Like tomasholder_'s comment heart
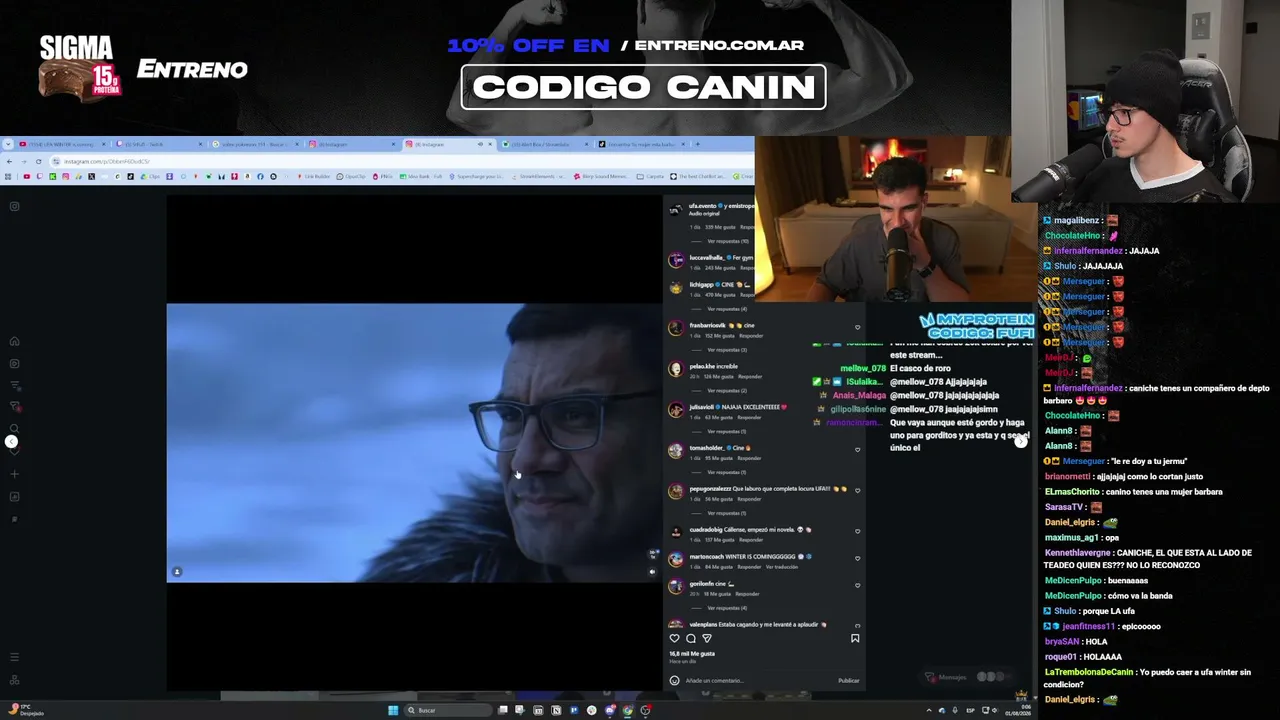Image resolution: width=1280 pixels, height=720 pixels. [x=857, y=449]
